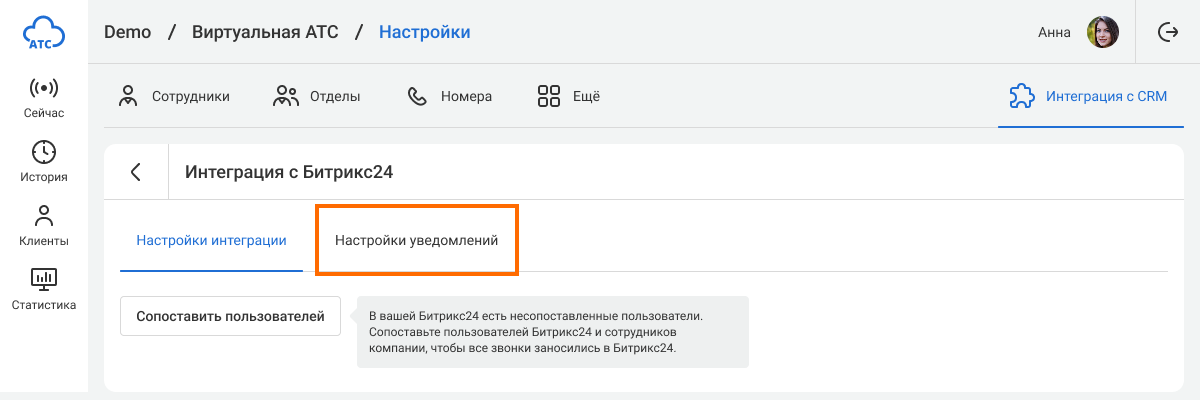Click the Demo breadcrumb link
The image size is (1200, 400).
point(127,32)
